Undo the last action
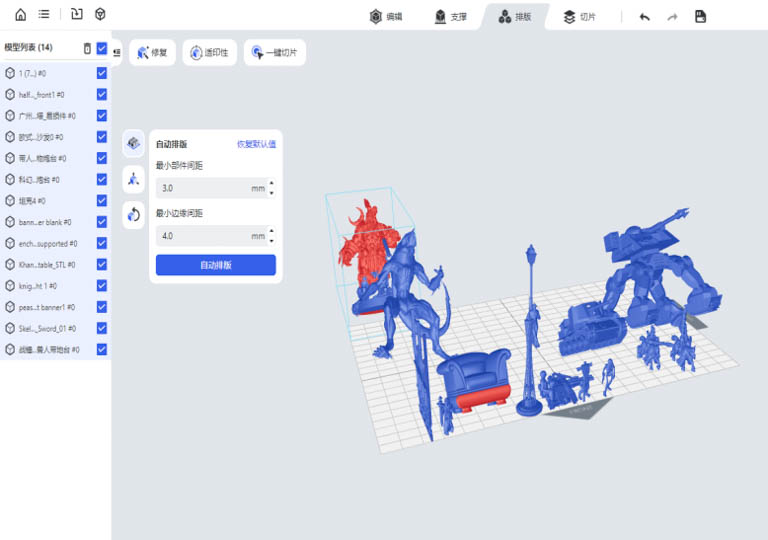 tap(645, 17)
